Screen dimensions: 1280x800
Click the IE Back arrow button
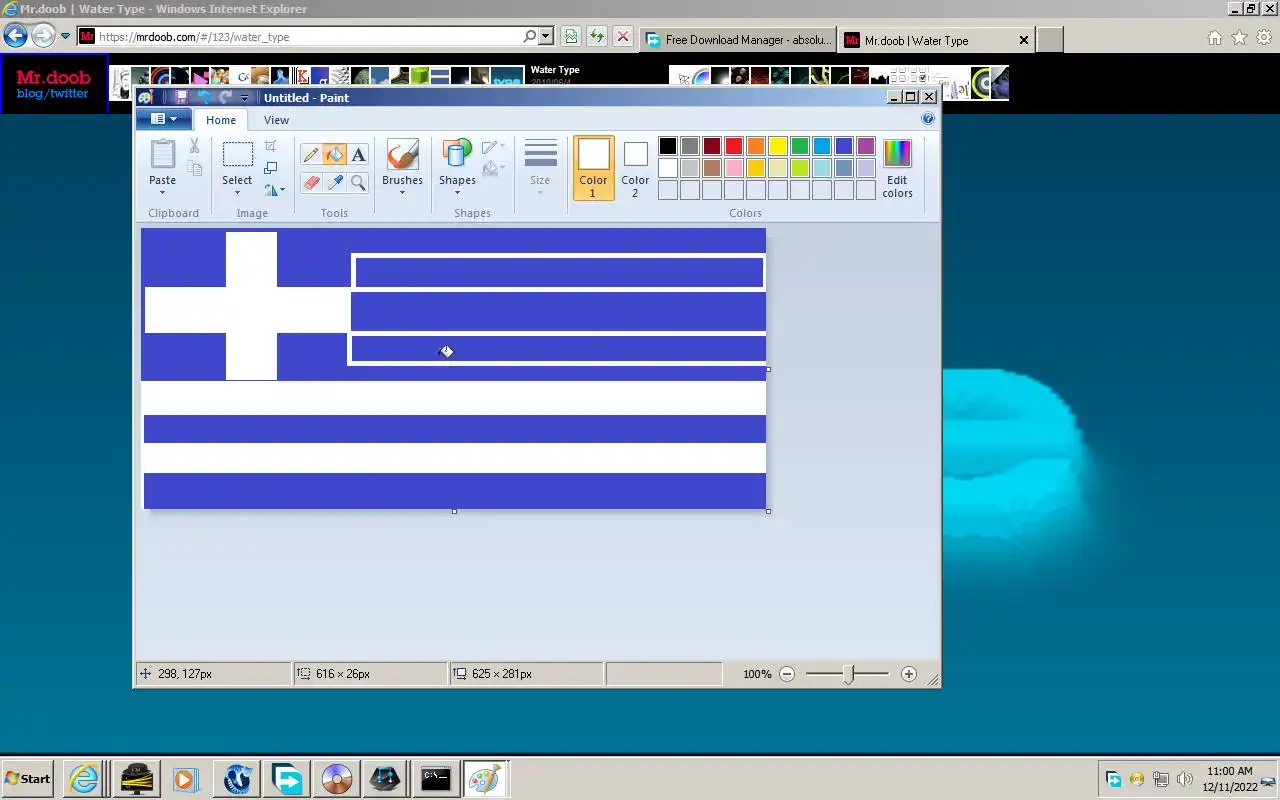[15, 36]
